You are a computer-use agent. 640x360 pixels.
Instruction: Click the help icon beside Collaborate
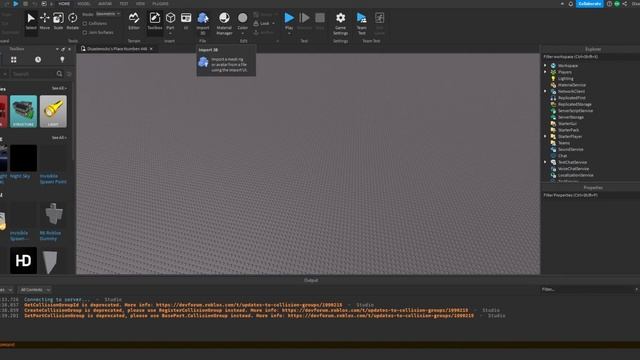coord(609,4)
